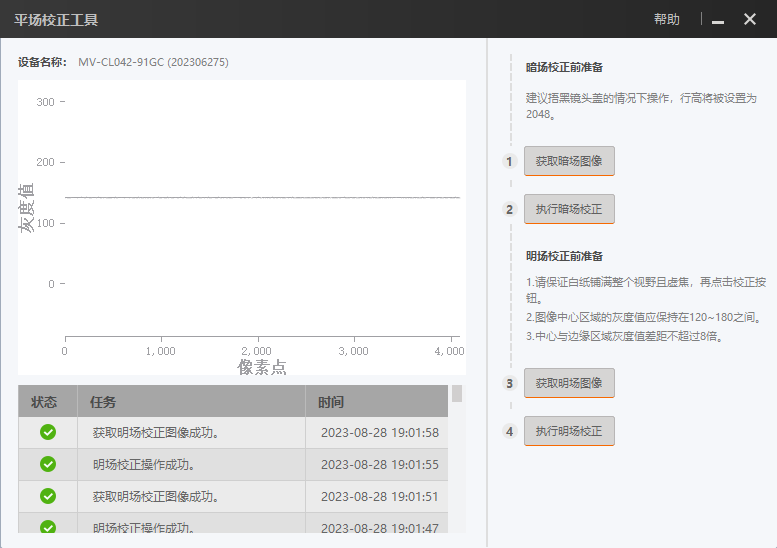The height and width of the screenshot is (548, 777).
Task: Select step 1 number circle
Action: [509, 161]
